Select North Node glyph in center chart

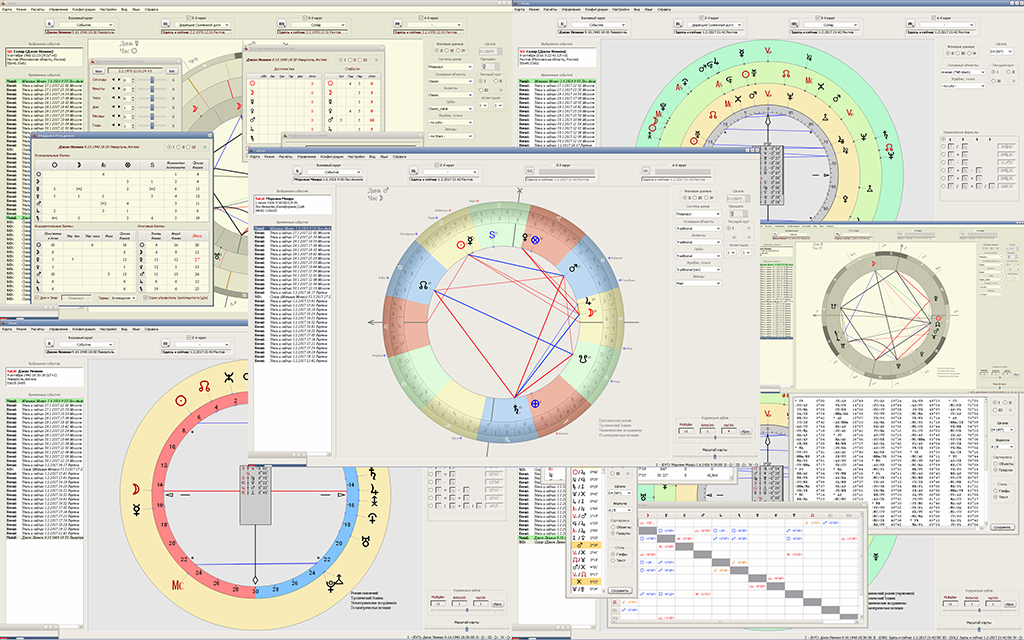pyautogui.click(x=424, y=285)
